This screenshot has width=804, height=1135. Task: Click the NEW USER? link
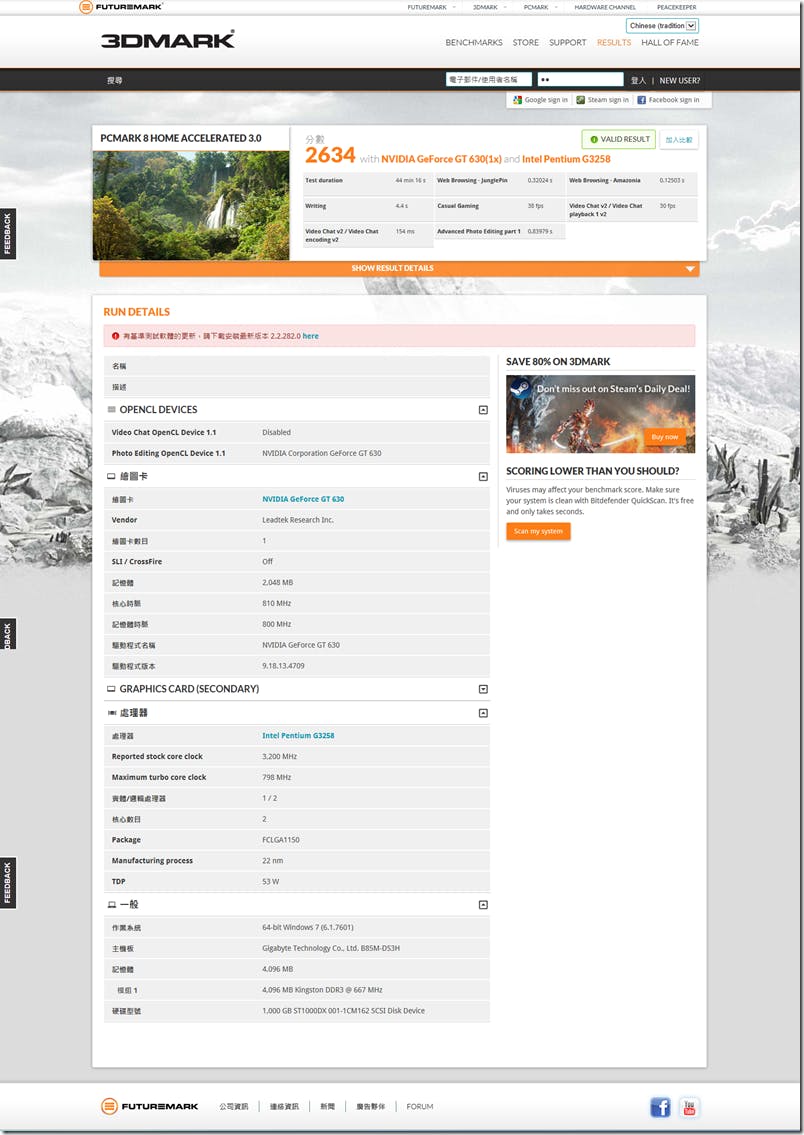(x=680, y=80)
